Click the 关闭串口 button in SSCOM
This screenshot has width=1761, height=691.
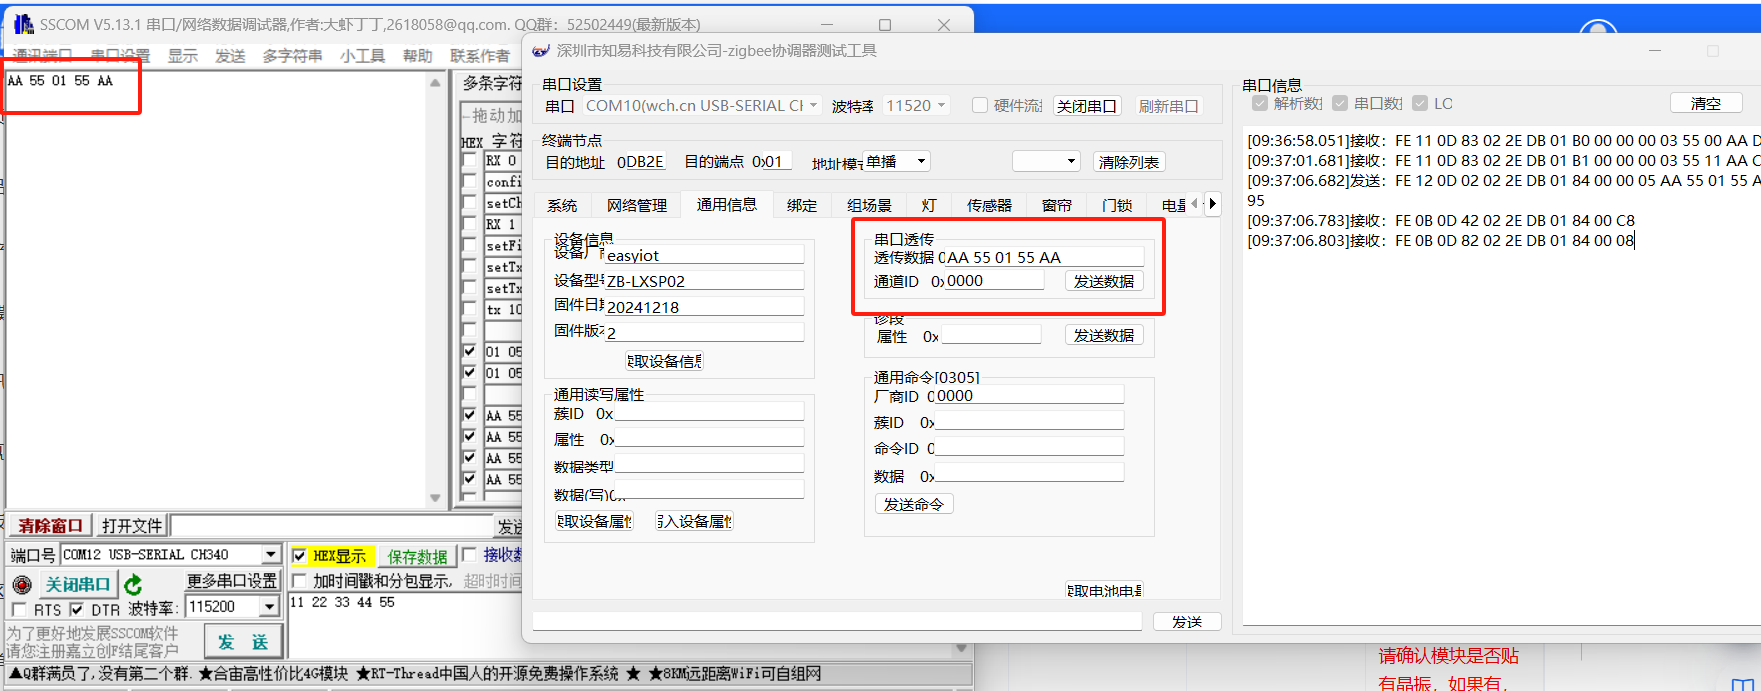pos(78,584)
